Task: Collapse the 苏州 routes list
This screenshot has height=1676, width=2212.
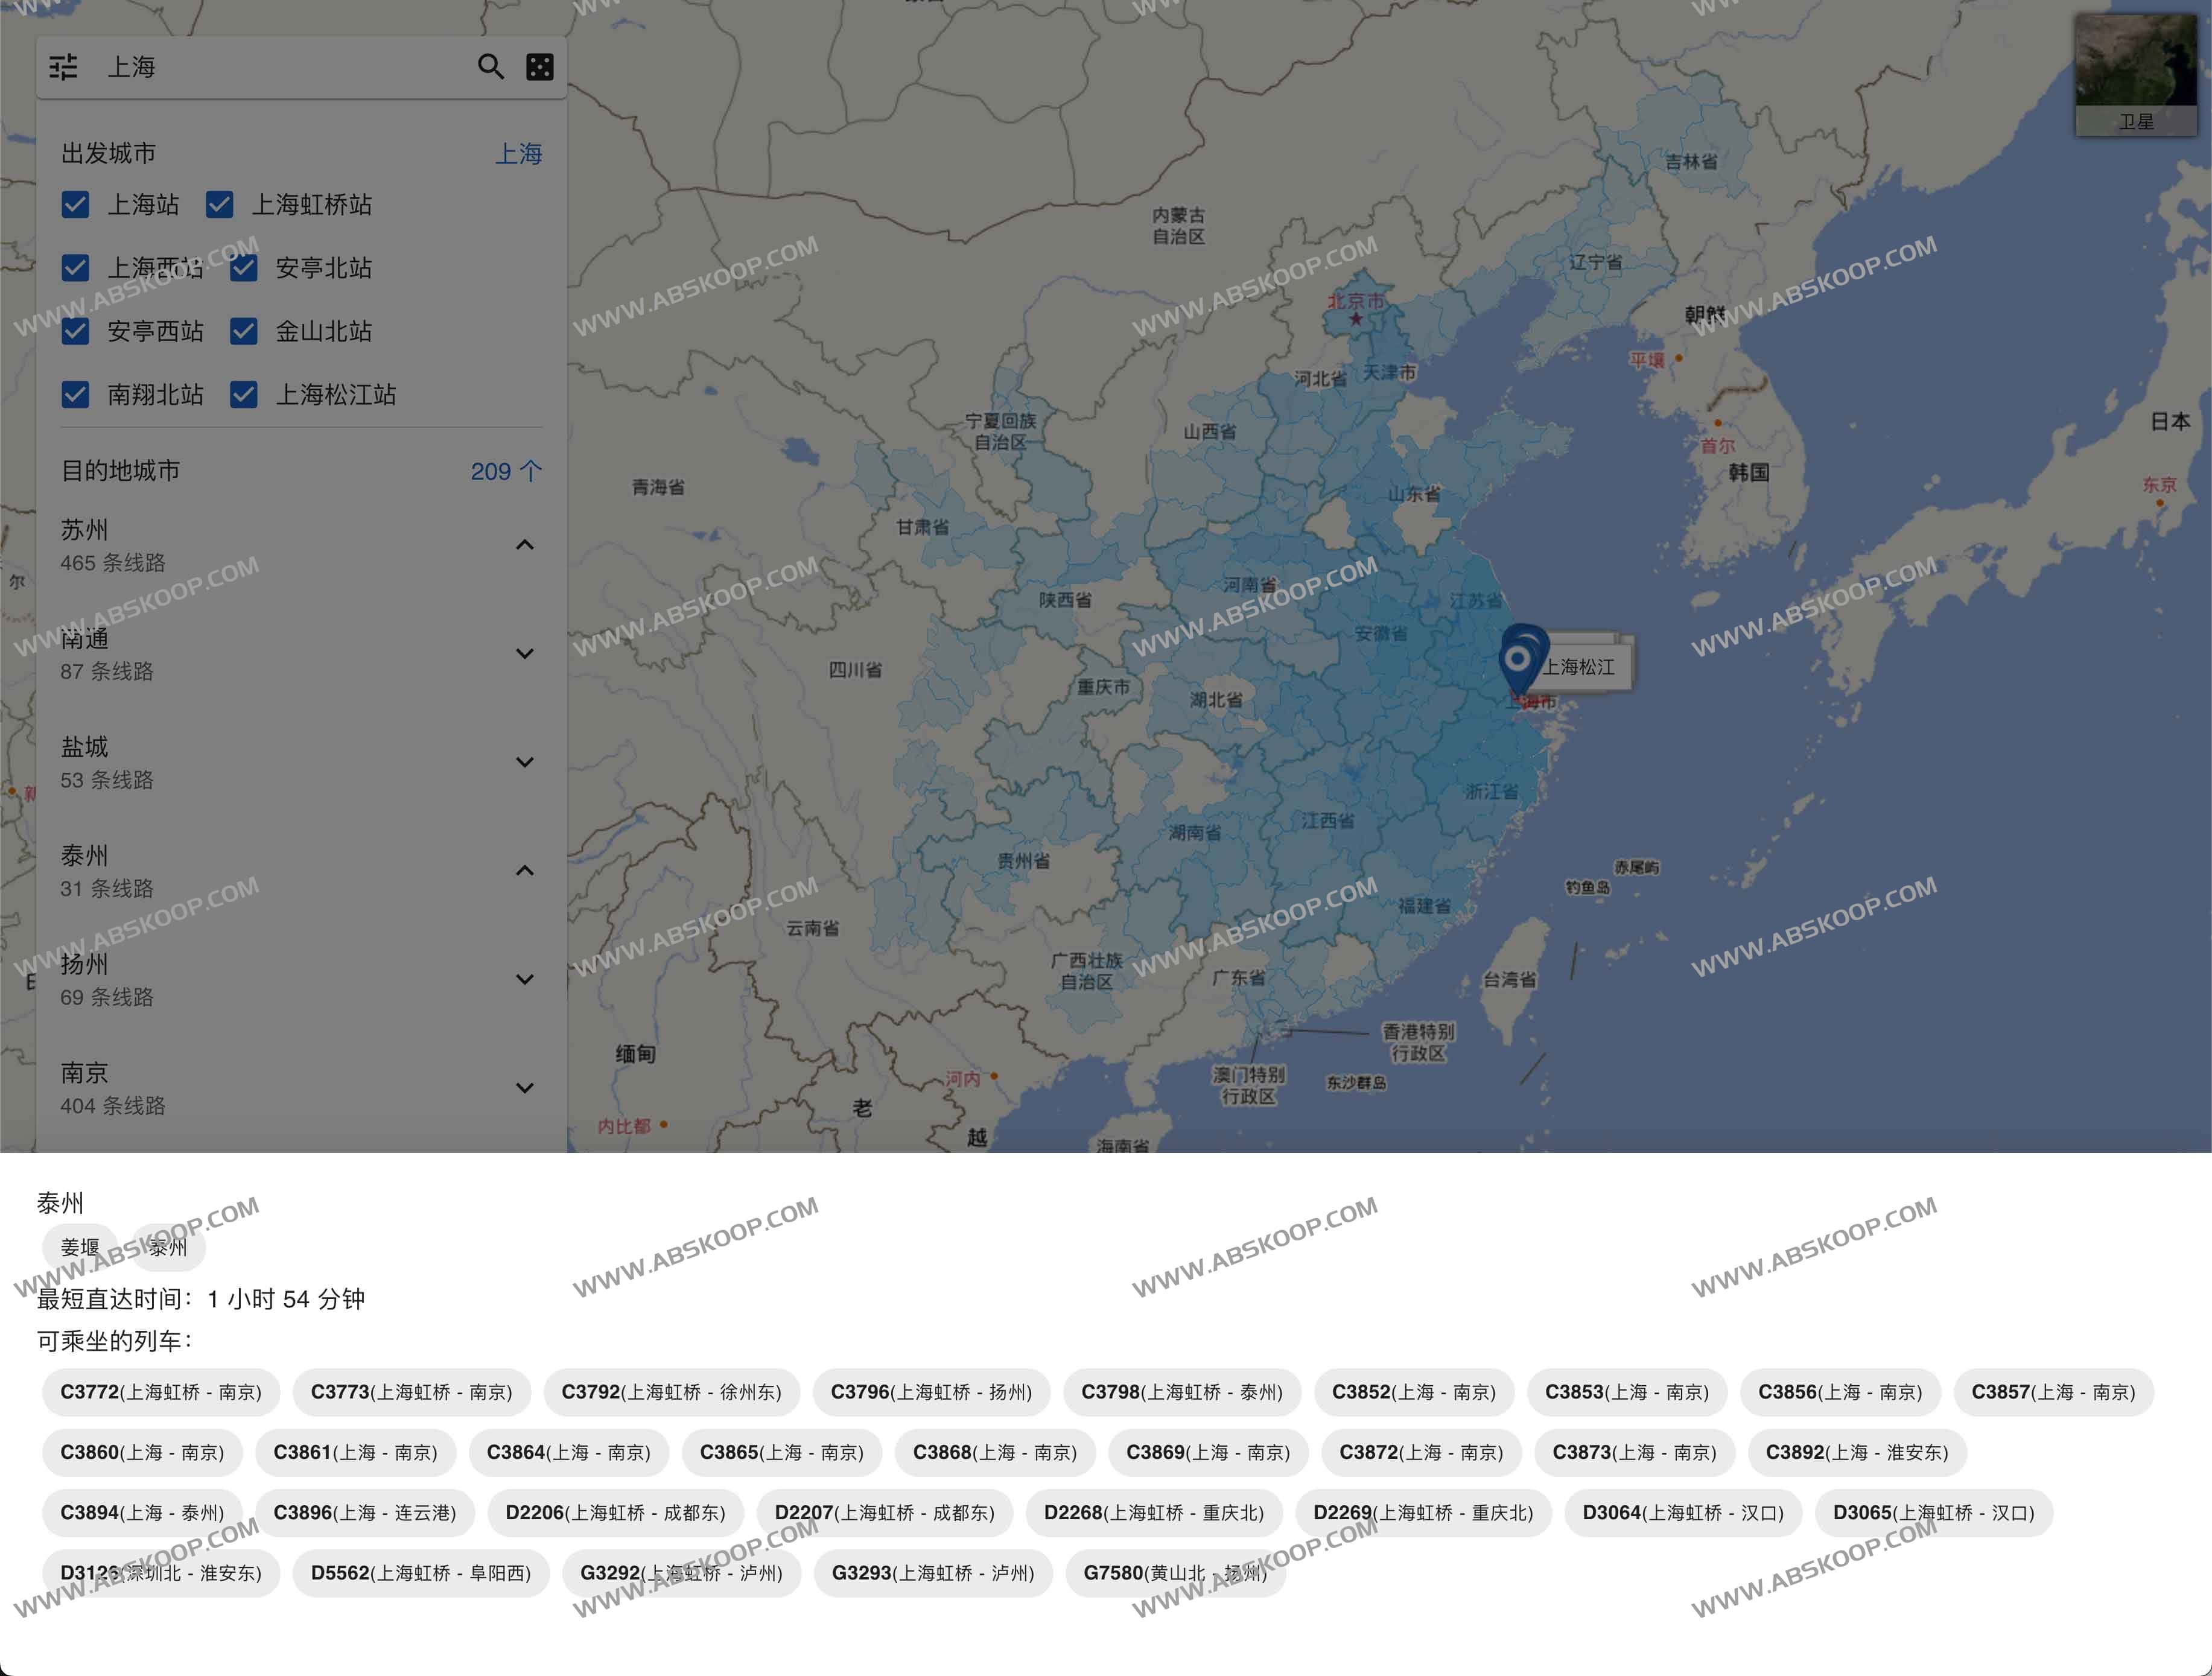Action: [x=524, y=545]
